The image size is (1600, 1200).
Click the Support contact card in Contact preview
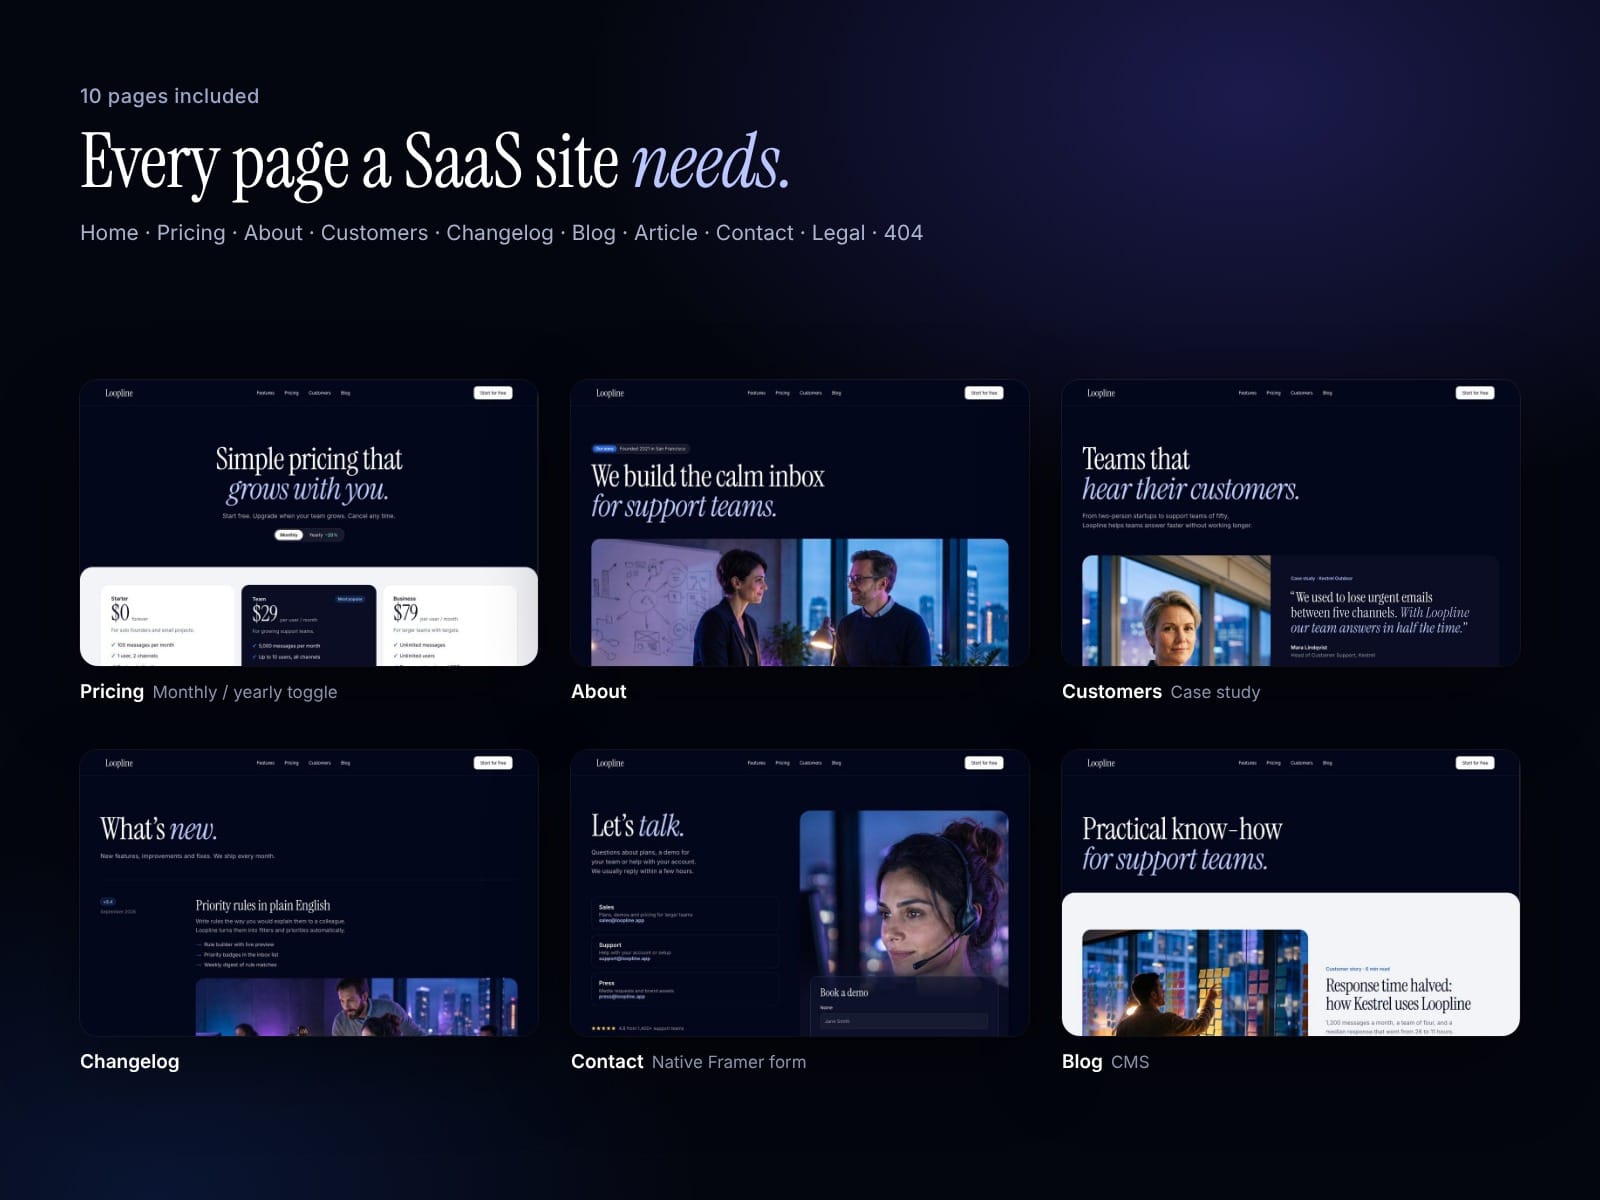pyautogui.click(x=685, y=951)
